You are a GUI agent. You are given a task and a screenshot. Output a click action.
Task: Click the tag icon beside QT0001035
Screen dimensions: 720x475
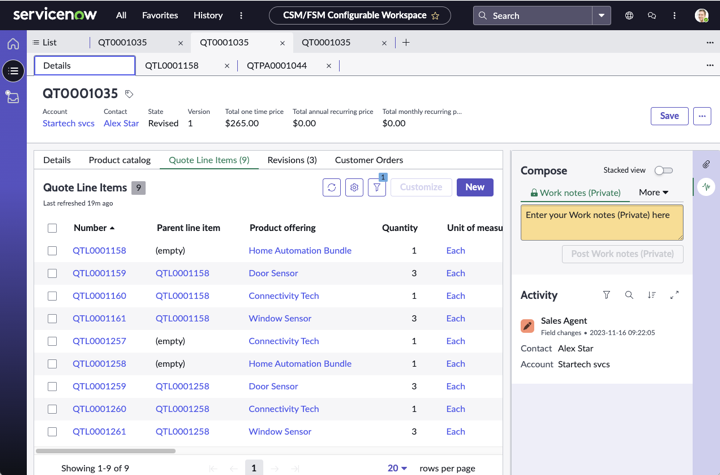click(129, 94)
